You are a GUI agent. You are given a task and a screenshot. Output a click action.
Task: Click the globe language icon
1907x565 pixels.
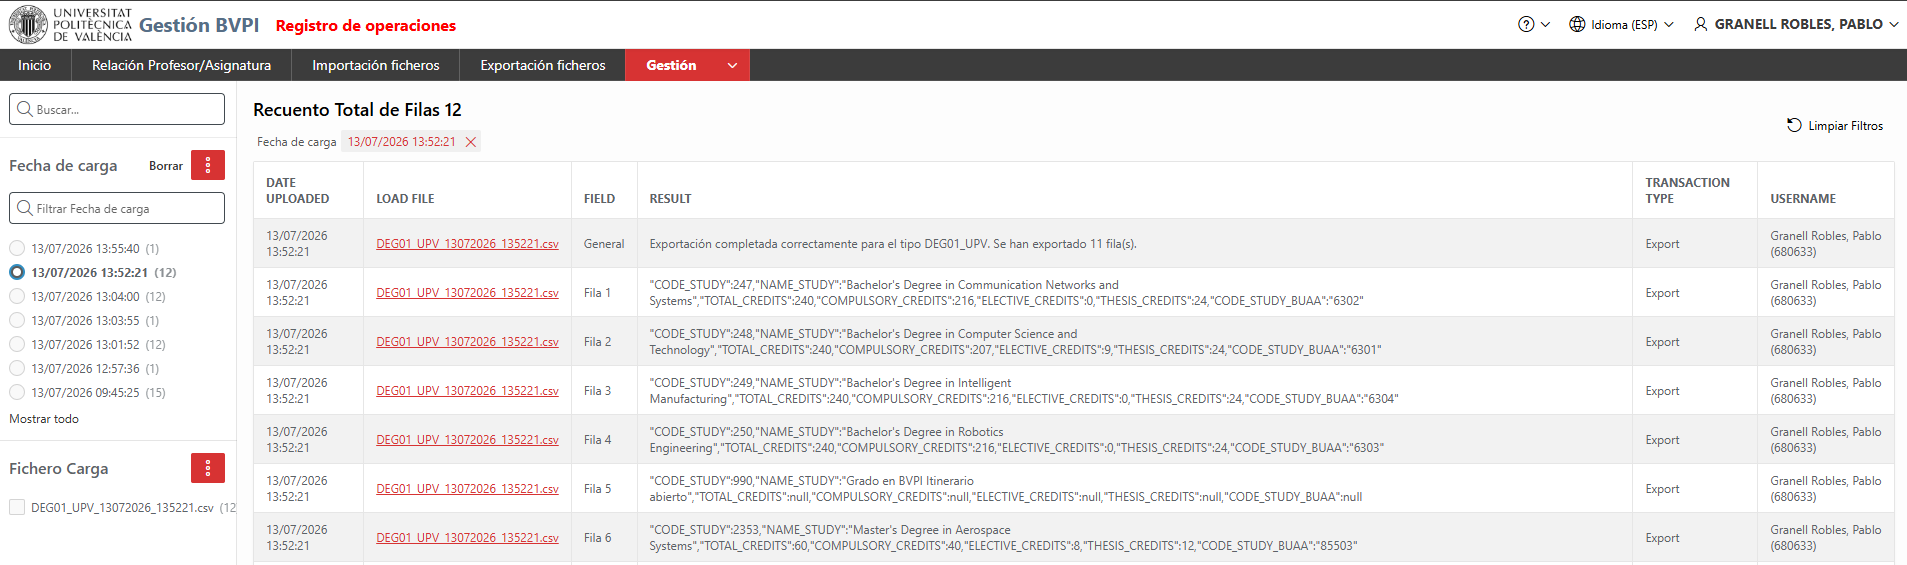pos(1577,24)
